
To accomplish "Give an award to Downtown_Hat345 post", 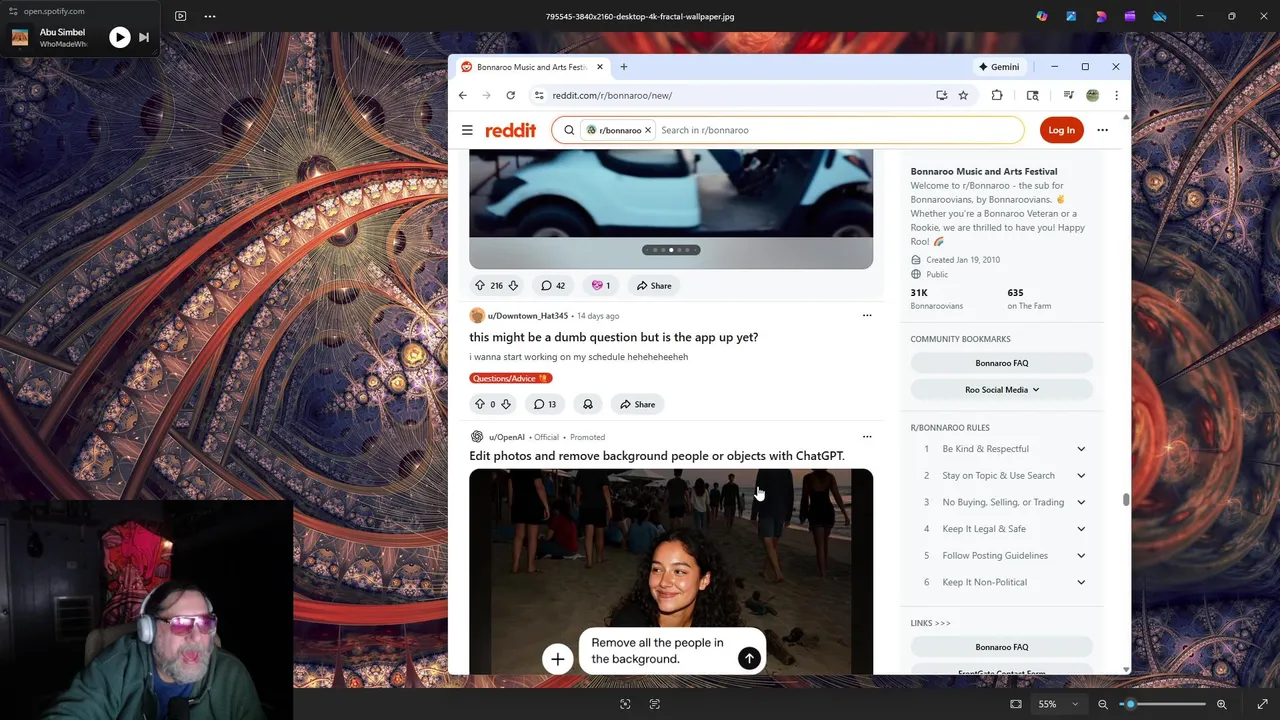I will coord(588,404).
